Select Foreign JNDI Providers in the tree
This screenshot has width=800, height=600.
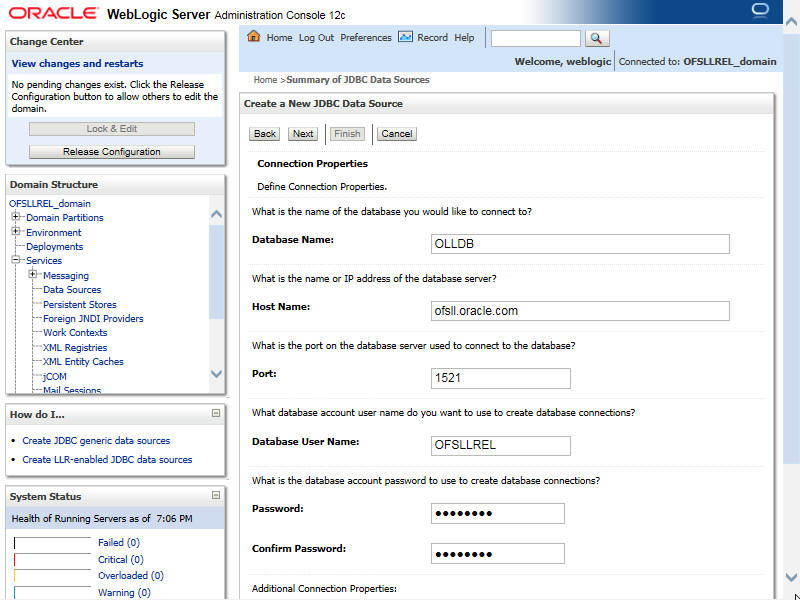coord(93,318)
